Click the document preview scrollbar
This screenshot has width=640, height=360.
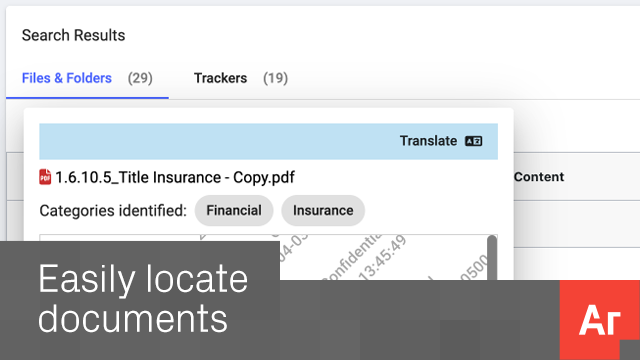tap(492, 258)
